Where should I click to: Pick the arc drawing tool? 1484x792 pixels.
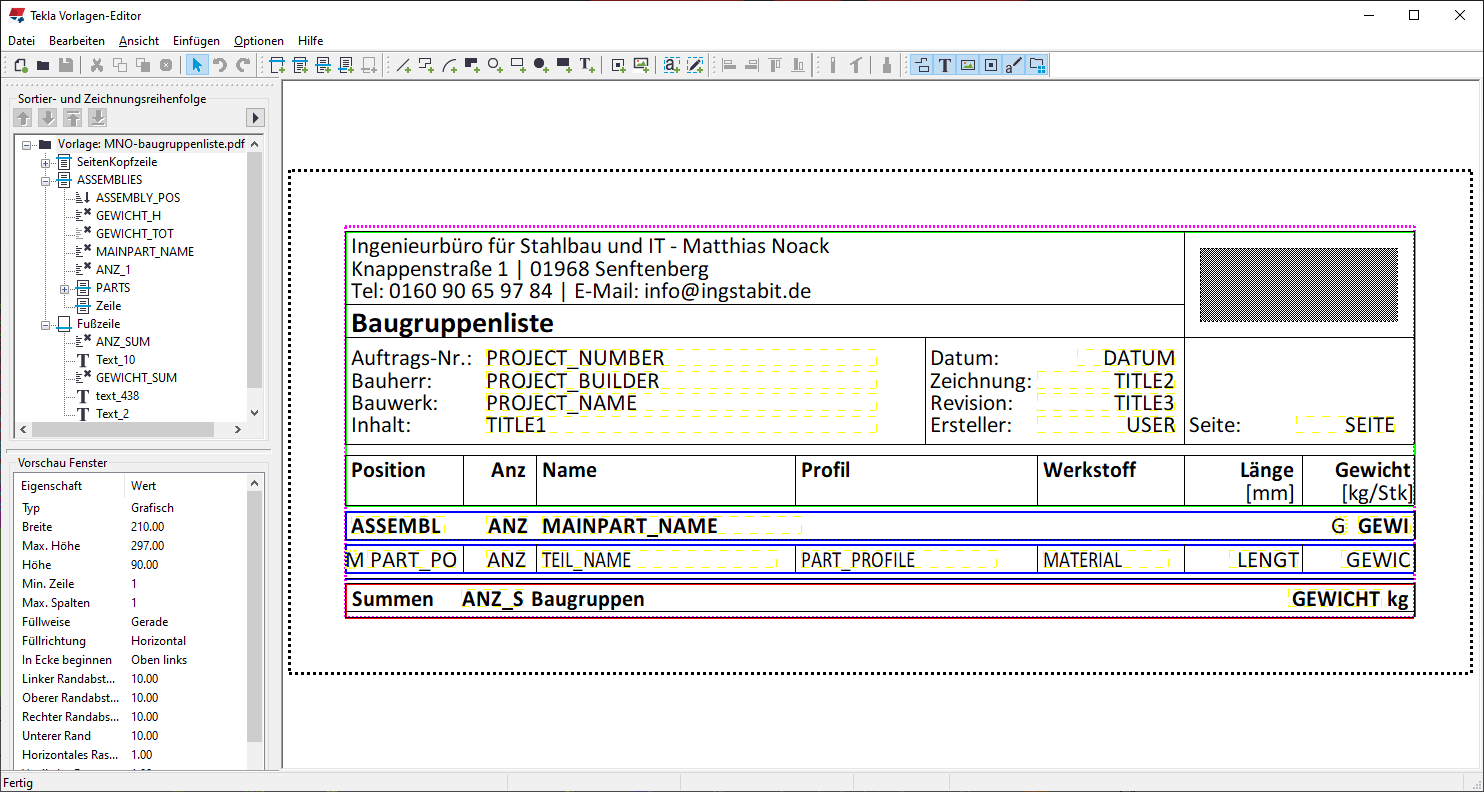click(449, 65)
